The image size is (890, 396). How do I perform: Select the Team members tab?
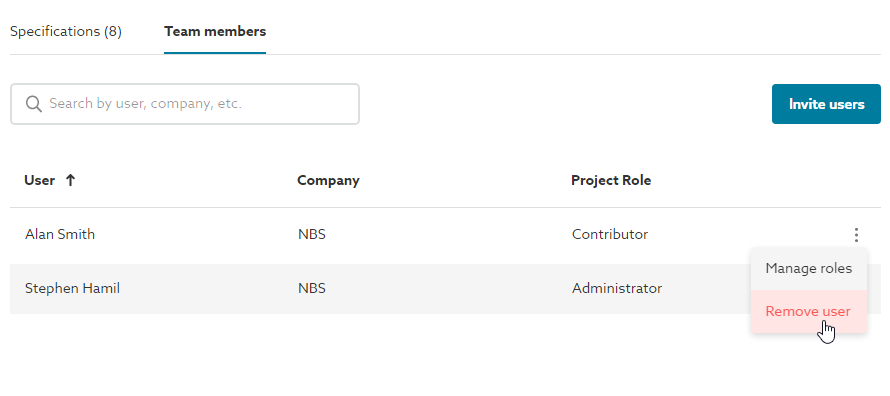215,31
